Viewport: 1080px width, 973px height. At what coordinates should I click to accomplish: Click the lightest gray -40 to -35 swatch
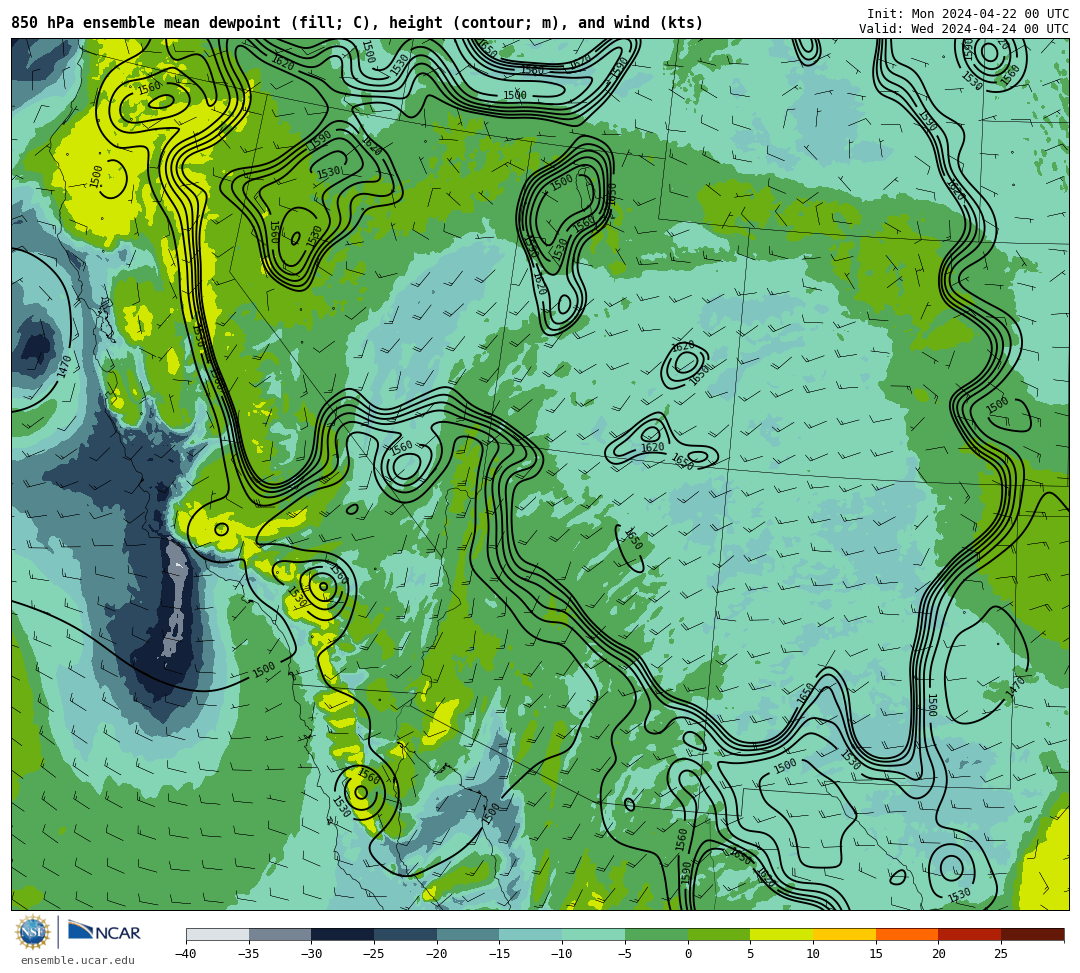click(218, 934)
